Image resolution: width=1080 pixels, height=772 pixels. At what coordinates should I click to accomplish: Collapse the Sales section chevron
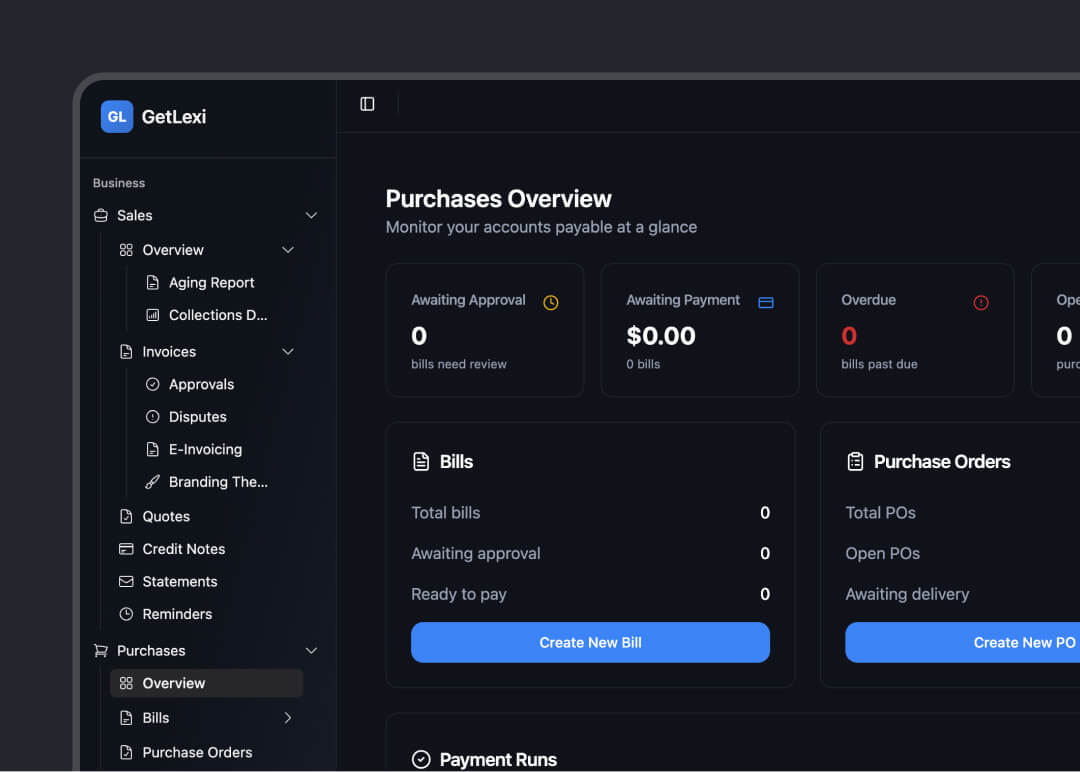(311, 216)
